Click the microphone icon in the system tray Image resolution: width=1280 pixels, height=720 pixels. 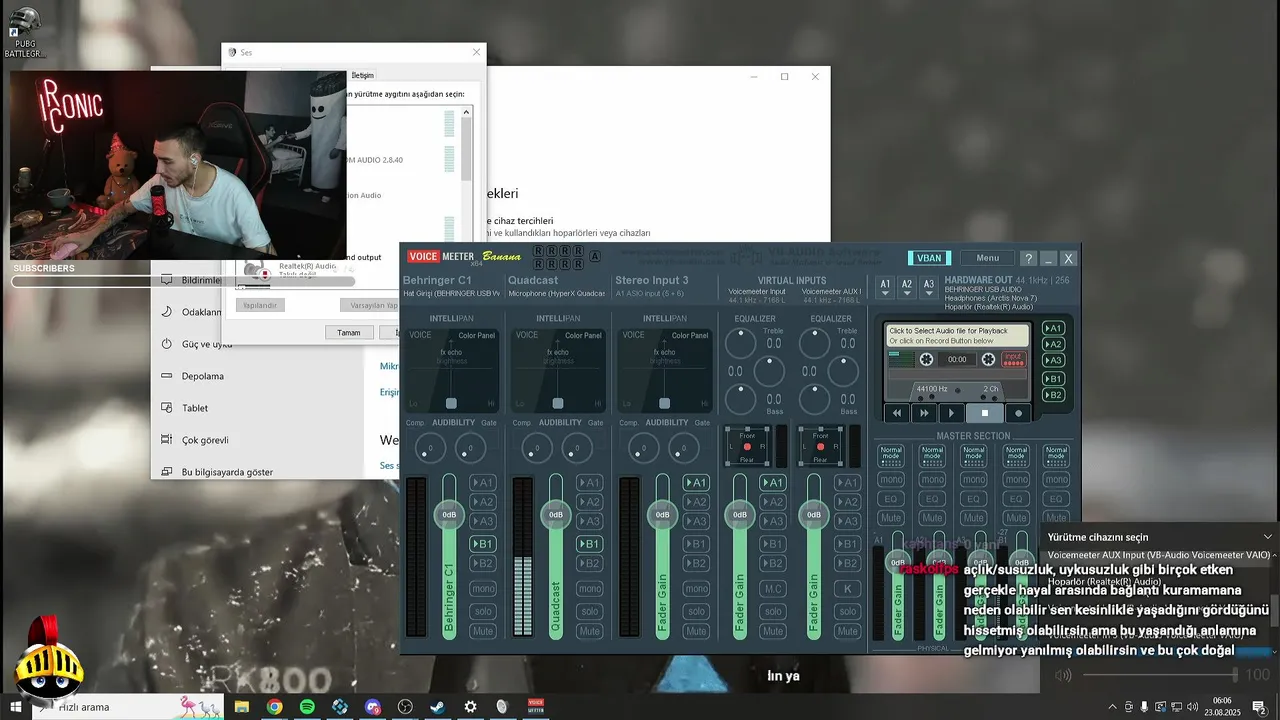(x=1144, y=707)
